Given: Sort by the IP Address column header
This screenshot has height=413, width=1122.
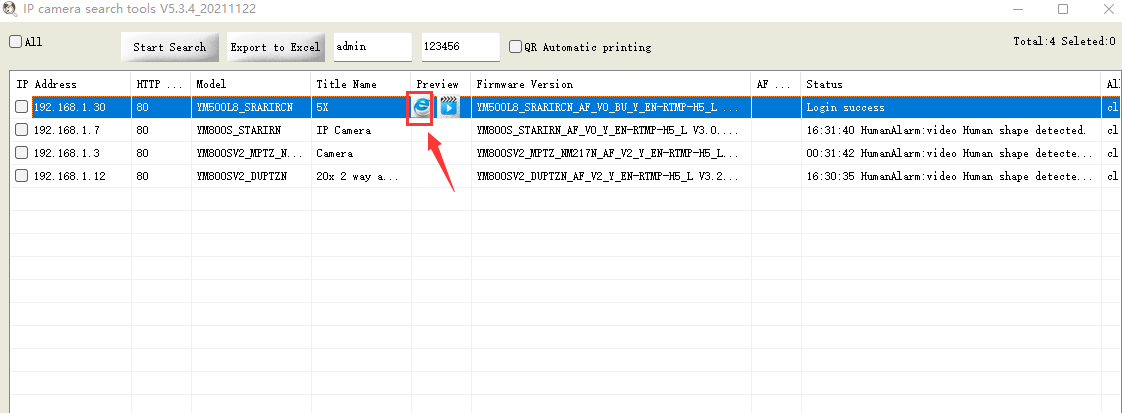Looking at the screenshot, I should (x=70, y=84).
